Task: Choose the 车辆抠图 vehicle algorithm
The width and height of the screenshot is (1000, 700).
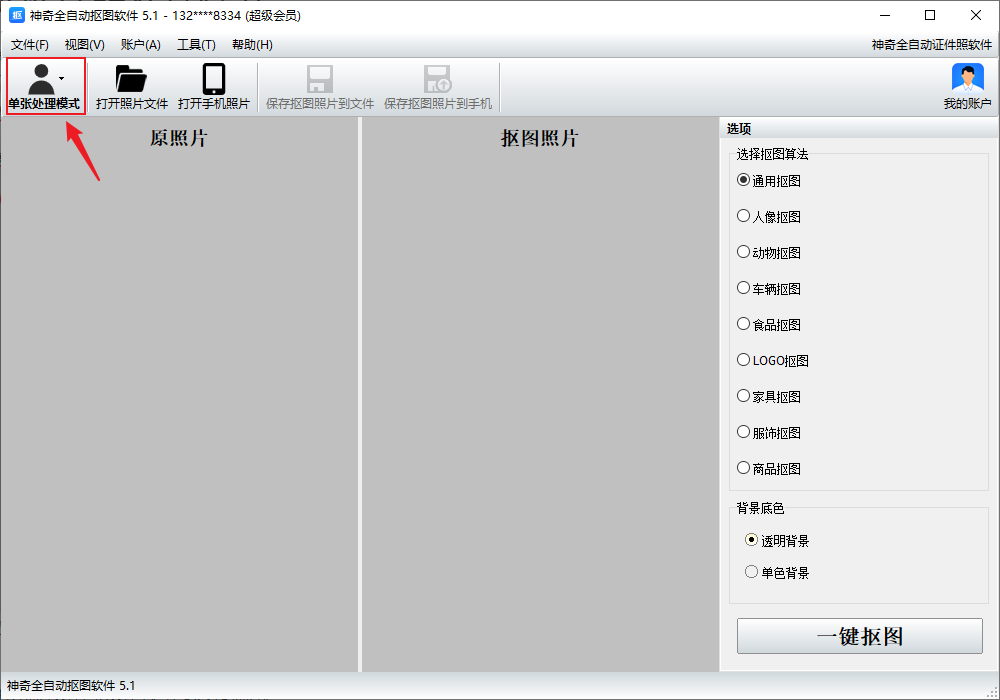Action: click(743, 288)
